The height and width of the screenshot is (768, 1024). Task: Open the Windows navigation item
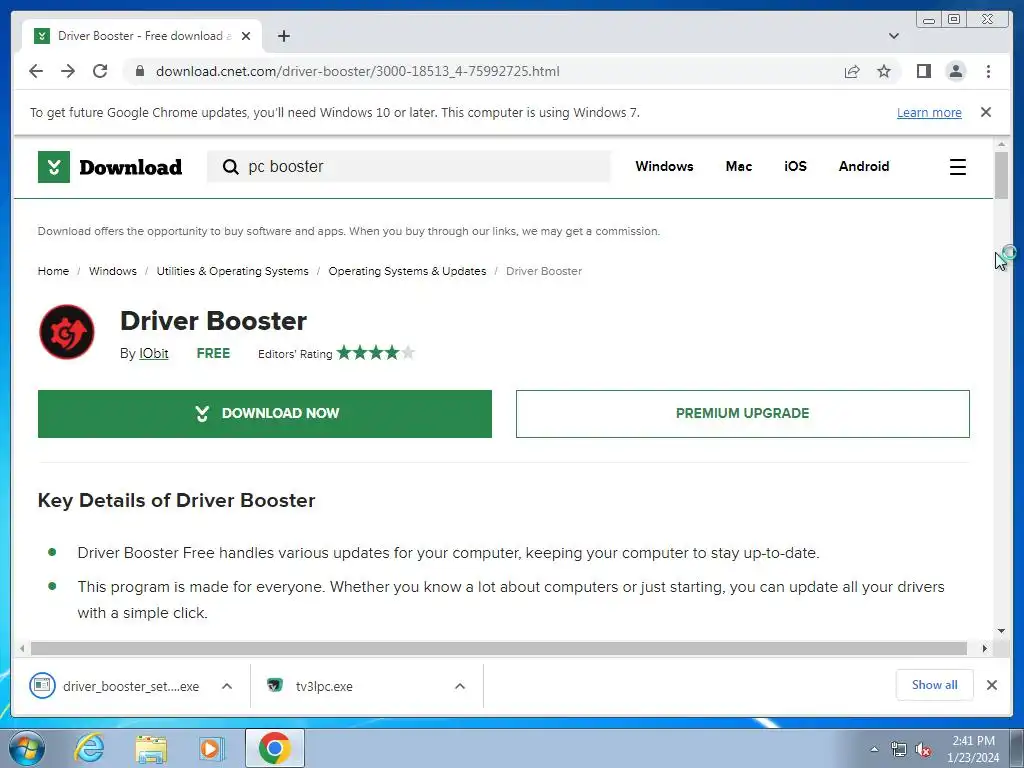(x=664, y=167)
